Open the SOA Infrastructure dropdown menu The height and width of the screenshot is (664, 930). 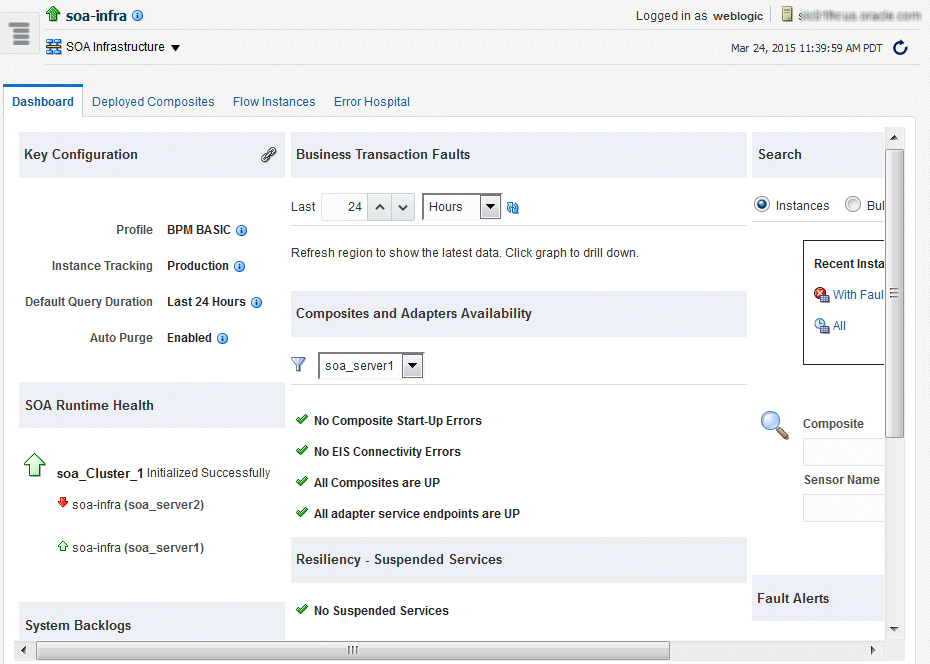[176, 48]
